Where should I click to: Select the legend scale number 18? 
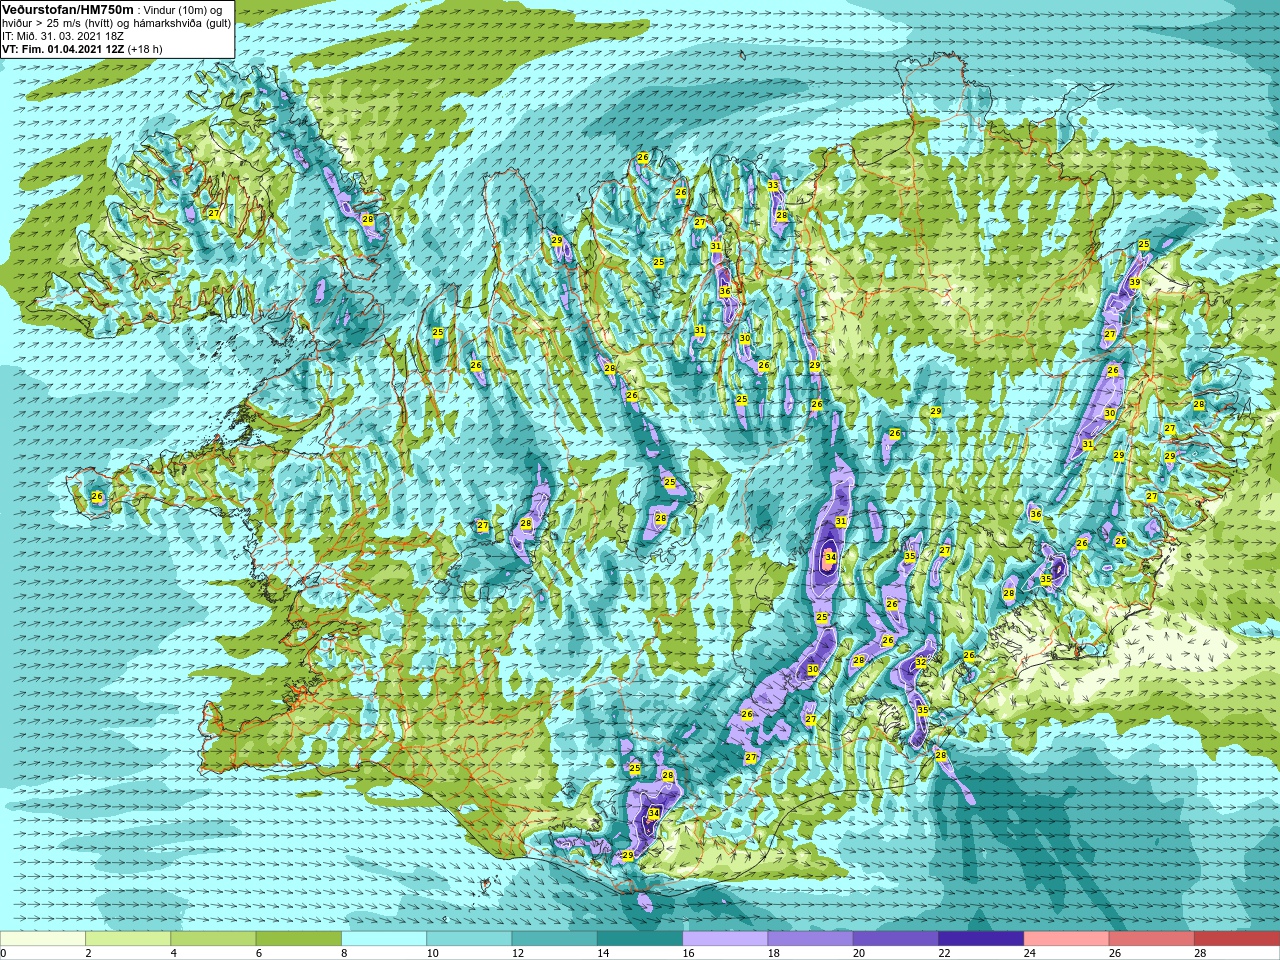(773, 953)
